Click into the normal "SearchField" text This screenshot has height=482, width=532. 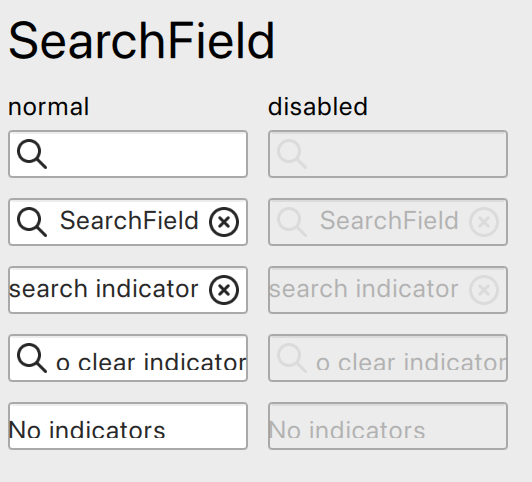tap(129, 221)
